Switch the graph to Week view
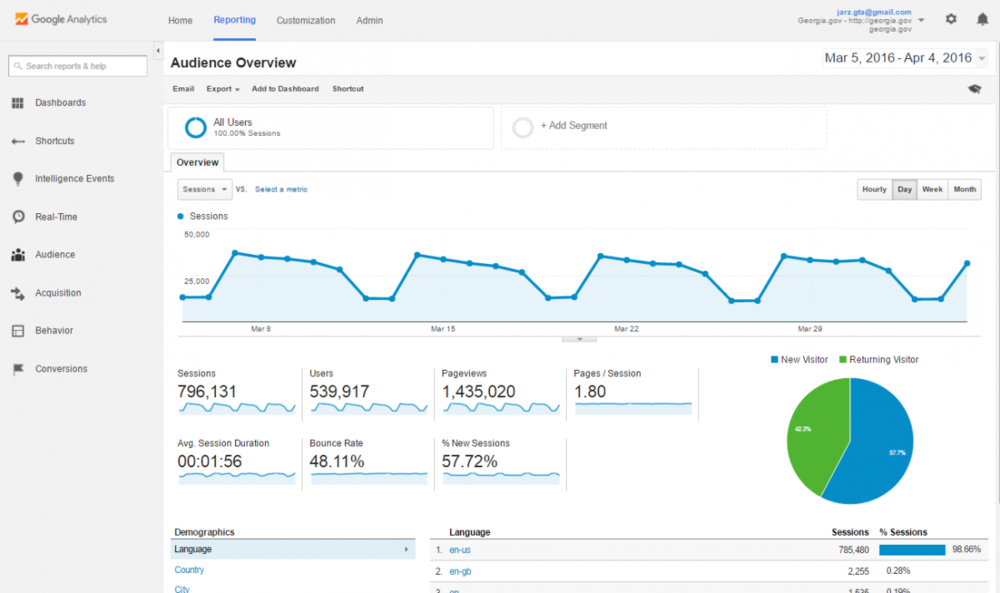 coord(932,189)
